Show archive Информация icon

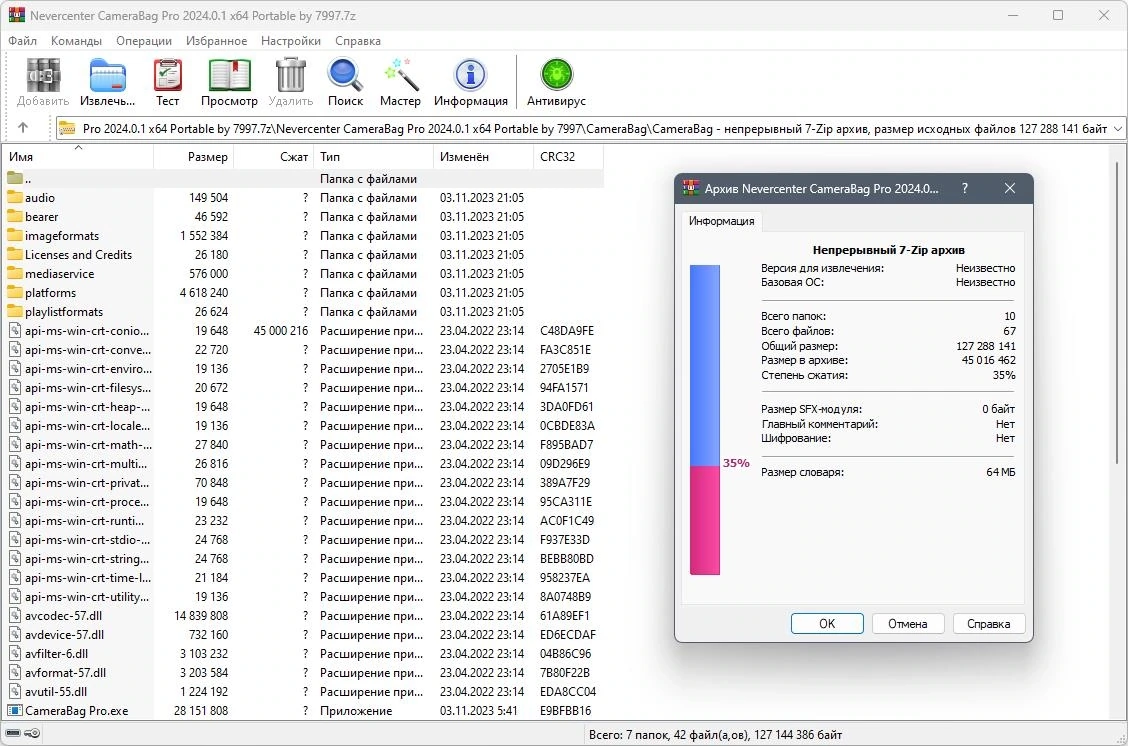coord(470,76)
